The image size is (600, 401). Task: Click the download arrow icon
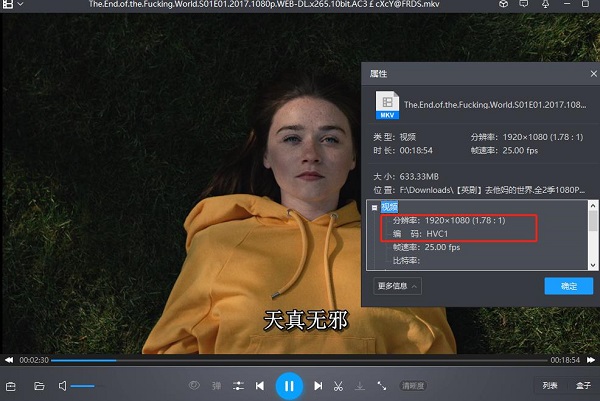(360, 386)
